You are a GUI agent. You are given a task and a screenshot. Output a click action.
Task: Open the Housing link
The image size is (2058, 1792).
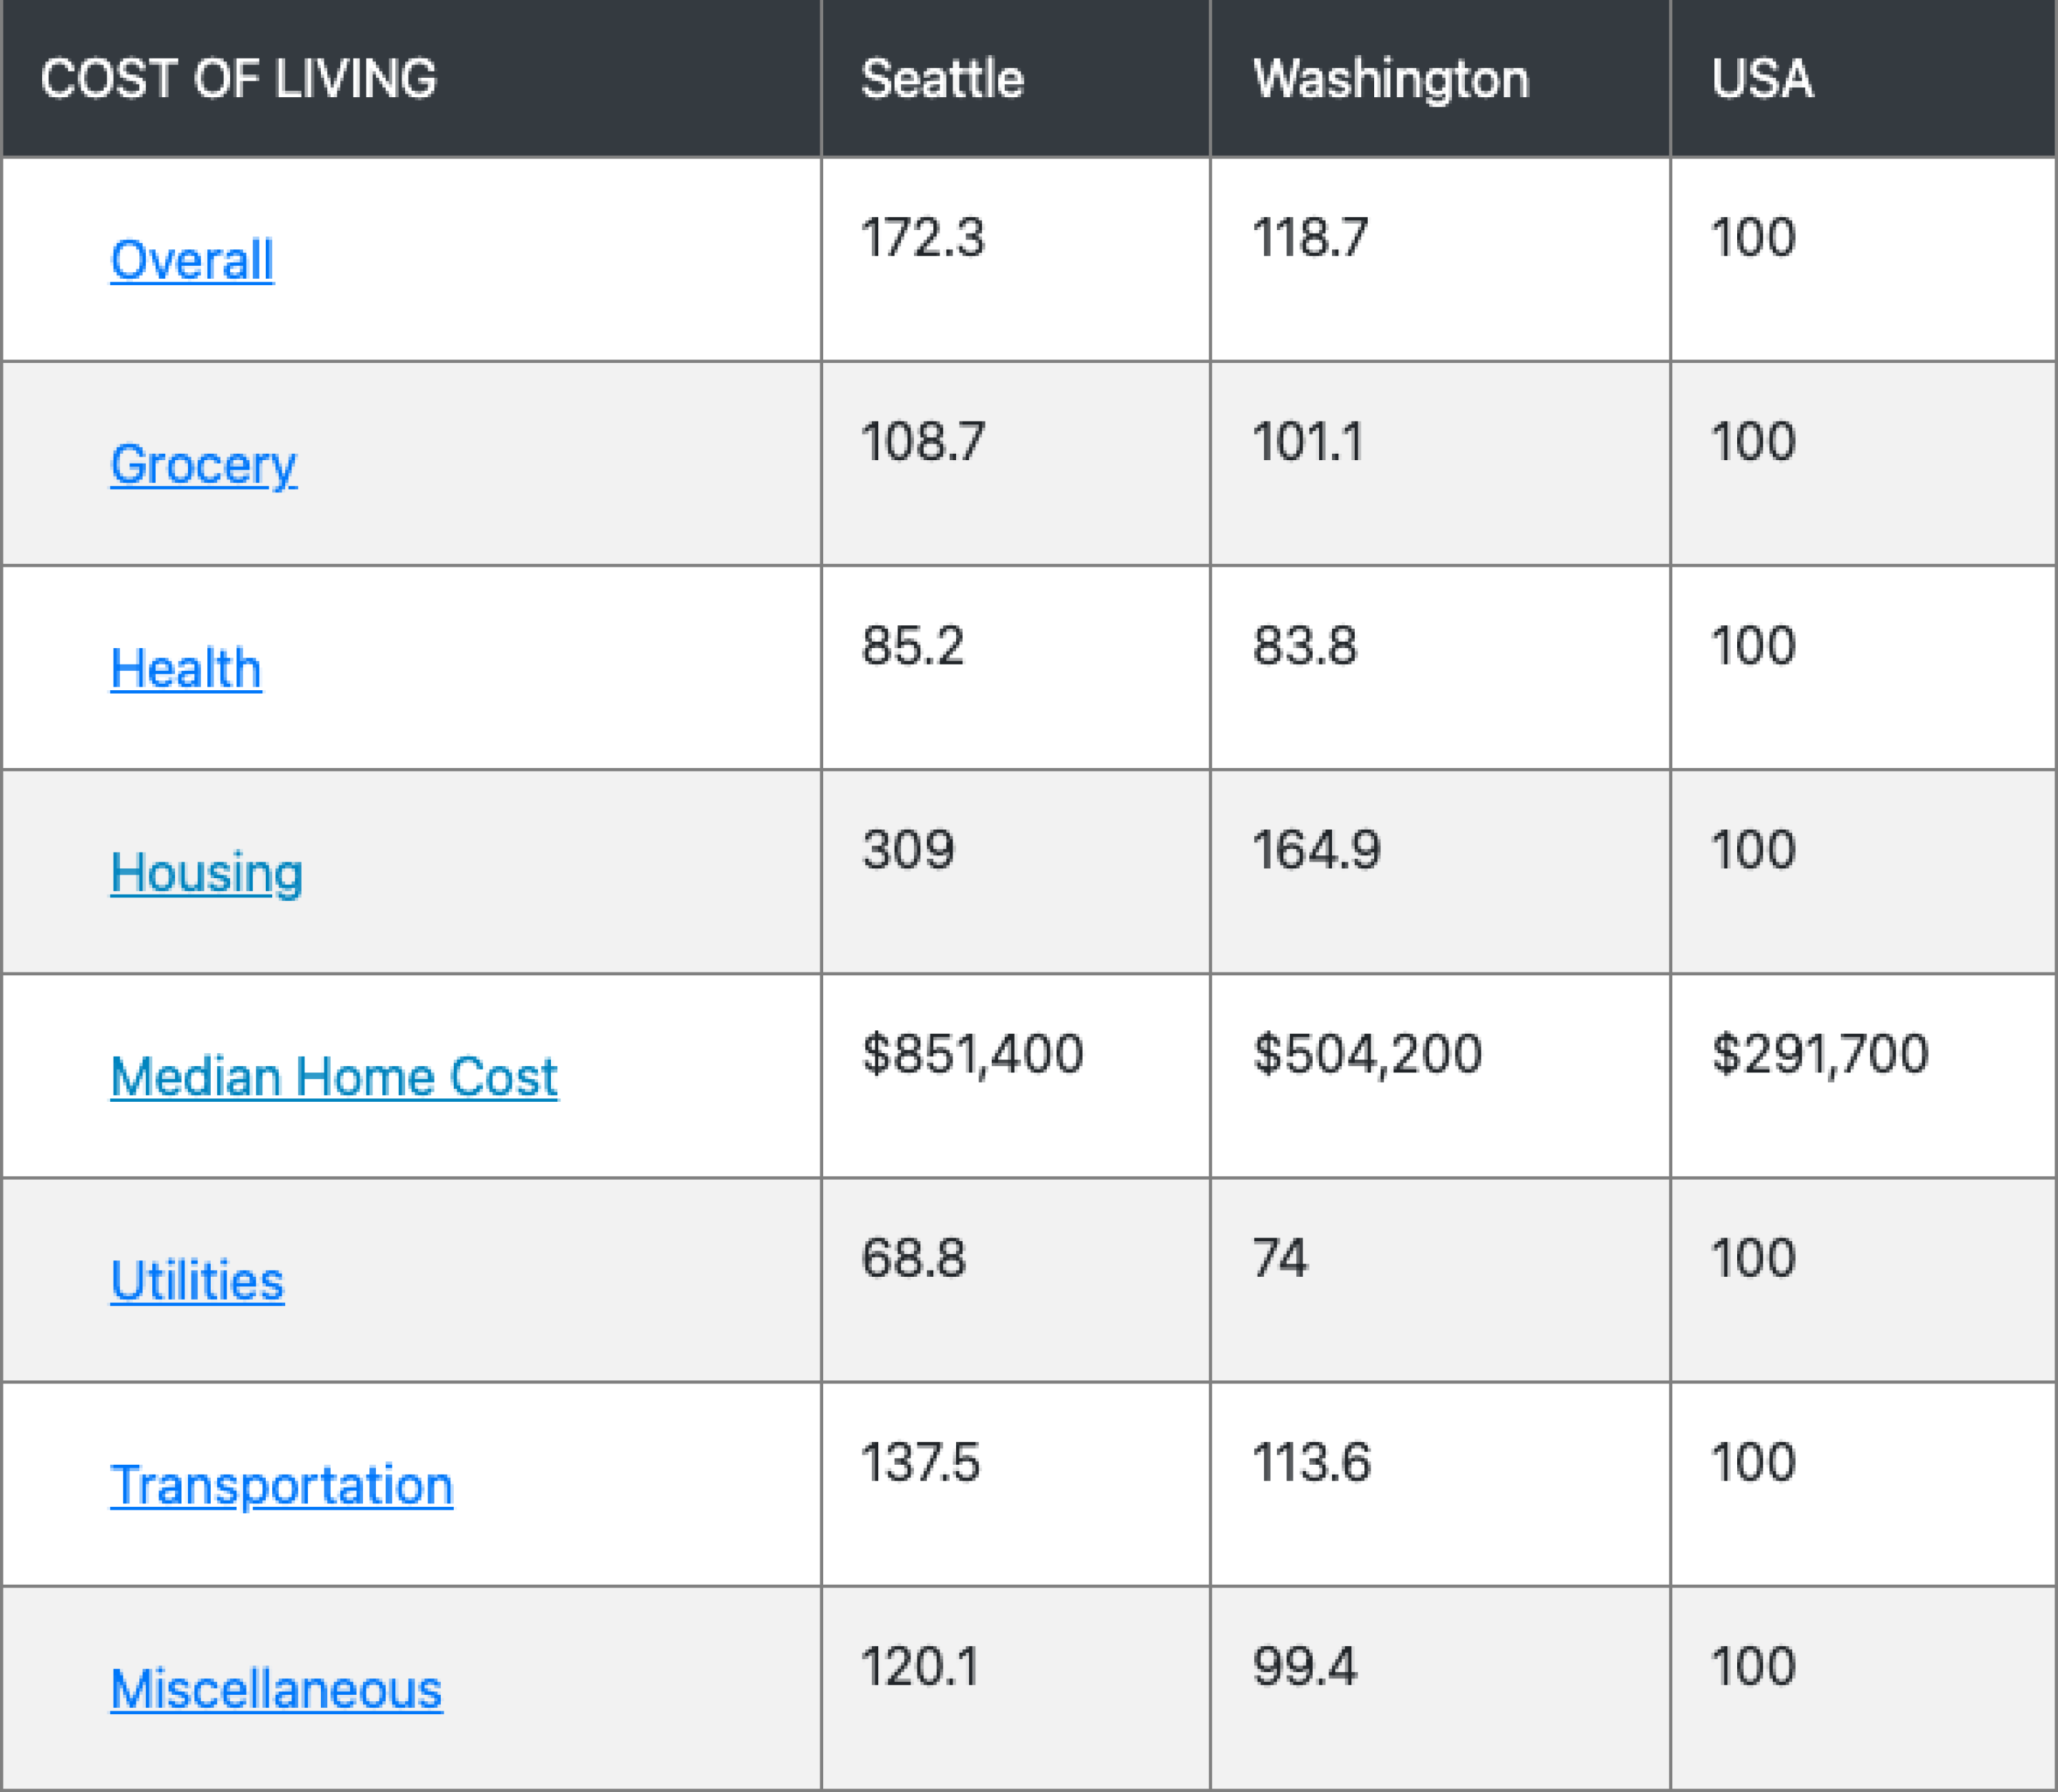[x=206, y=872]
